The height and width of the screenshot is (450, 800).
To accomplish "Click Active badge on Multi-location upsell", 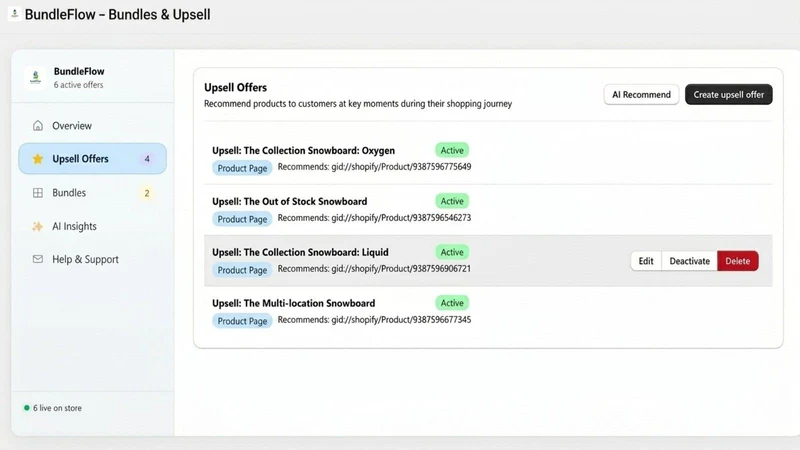I will pos(452,303).
